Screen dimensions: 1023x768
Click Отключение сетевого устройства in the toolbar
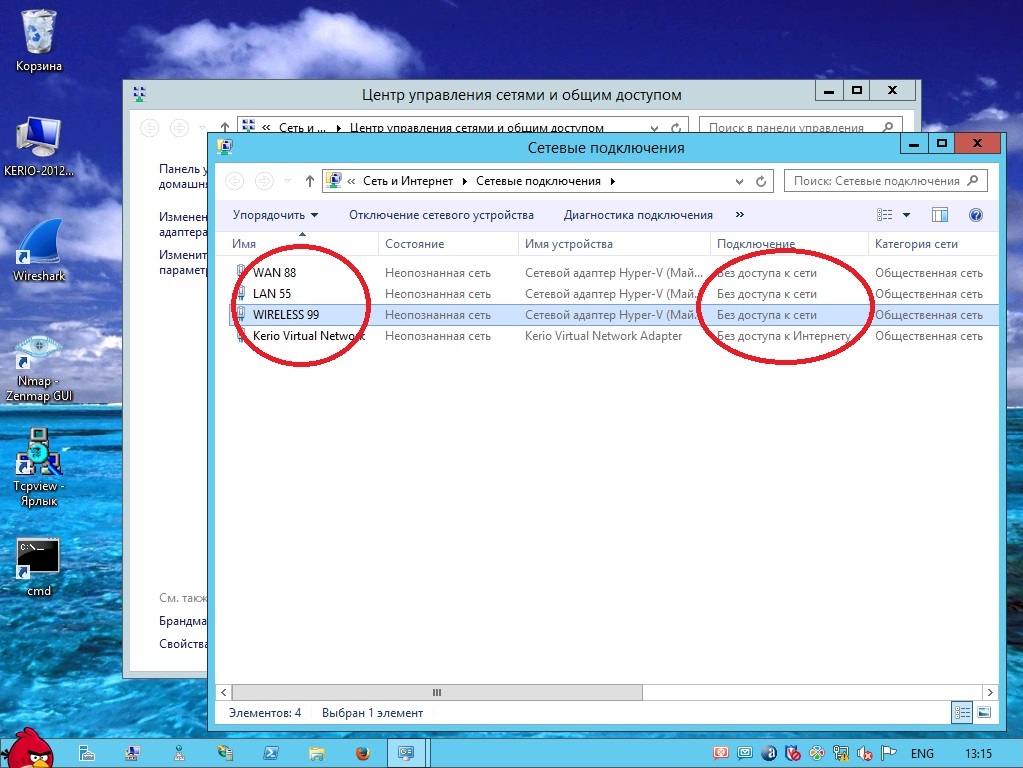[x=441, y=215]
